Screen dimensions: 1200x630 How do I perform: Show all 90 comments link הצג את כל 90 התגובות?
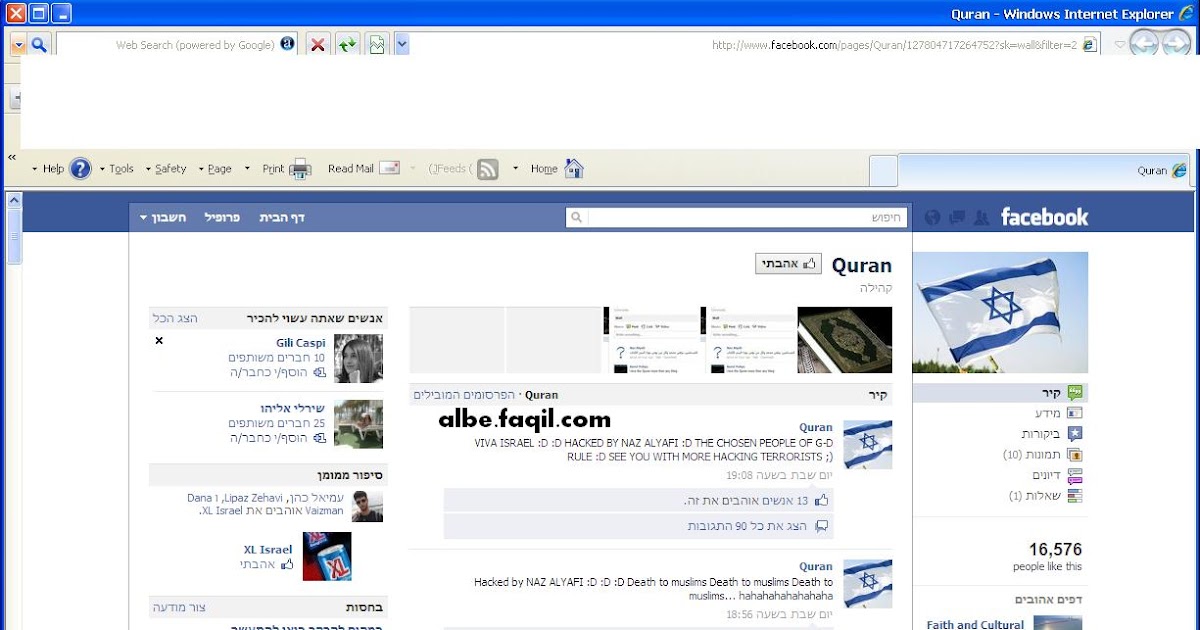[748, 526]
